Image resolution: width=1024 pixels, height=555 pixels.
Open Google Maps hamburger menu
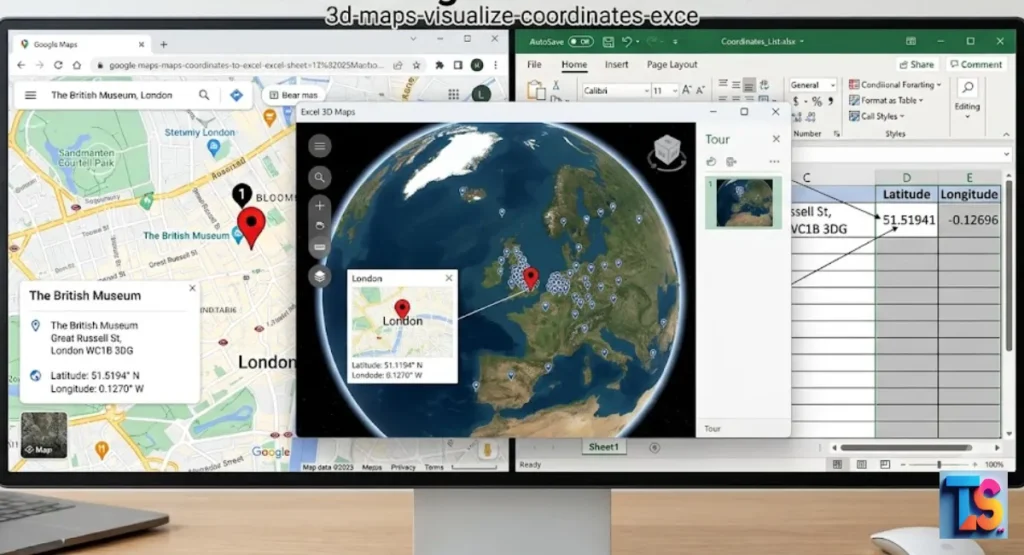coord(30,95)
